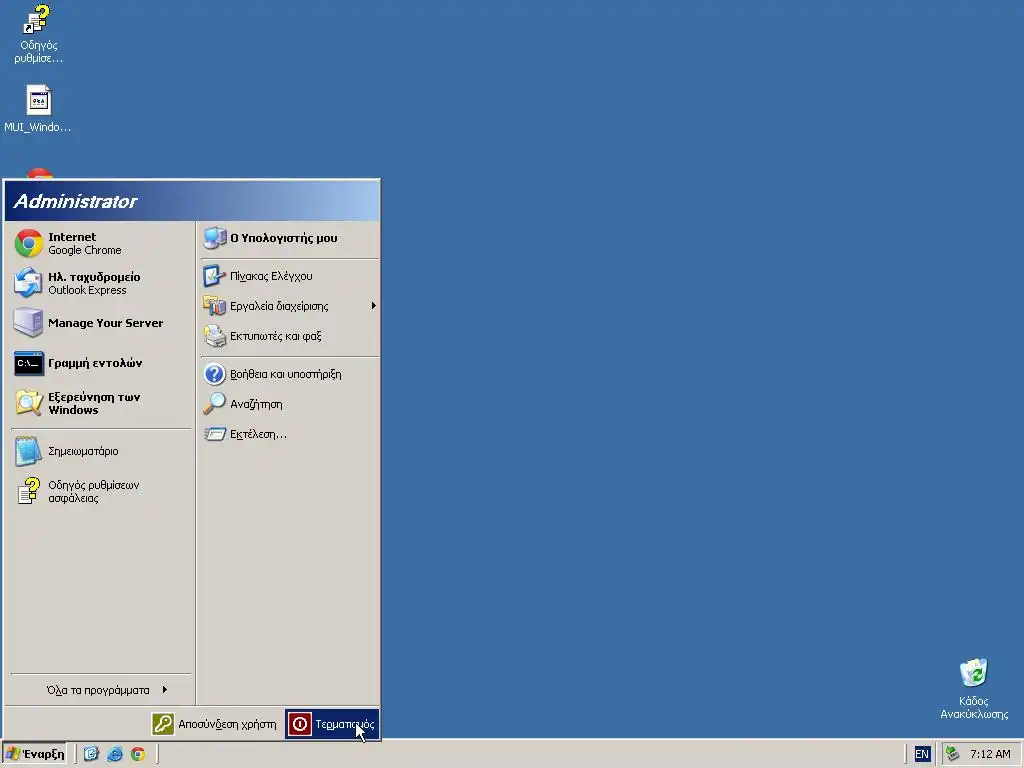Open Εκτέλεση... run dialog
The height and width of the screenshot is (768, 1024).
click(x=289, y=434)
